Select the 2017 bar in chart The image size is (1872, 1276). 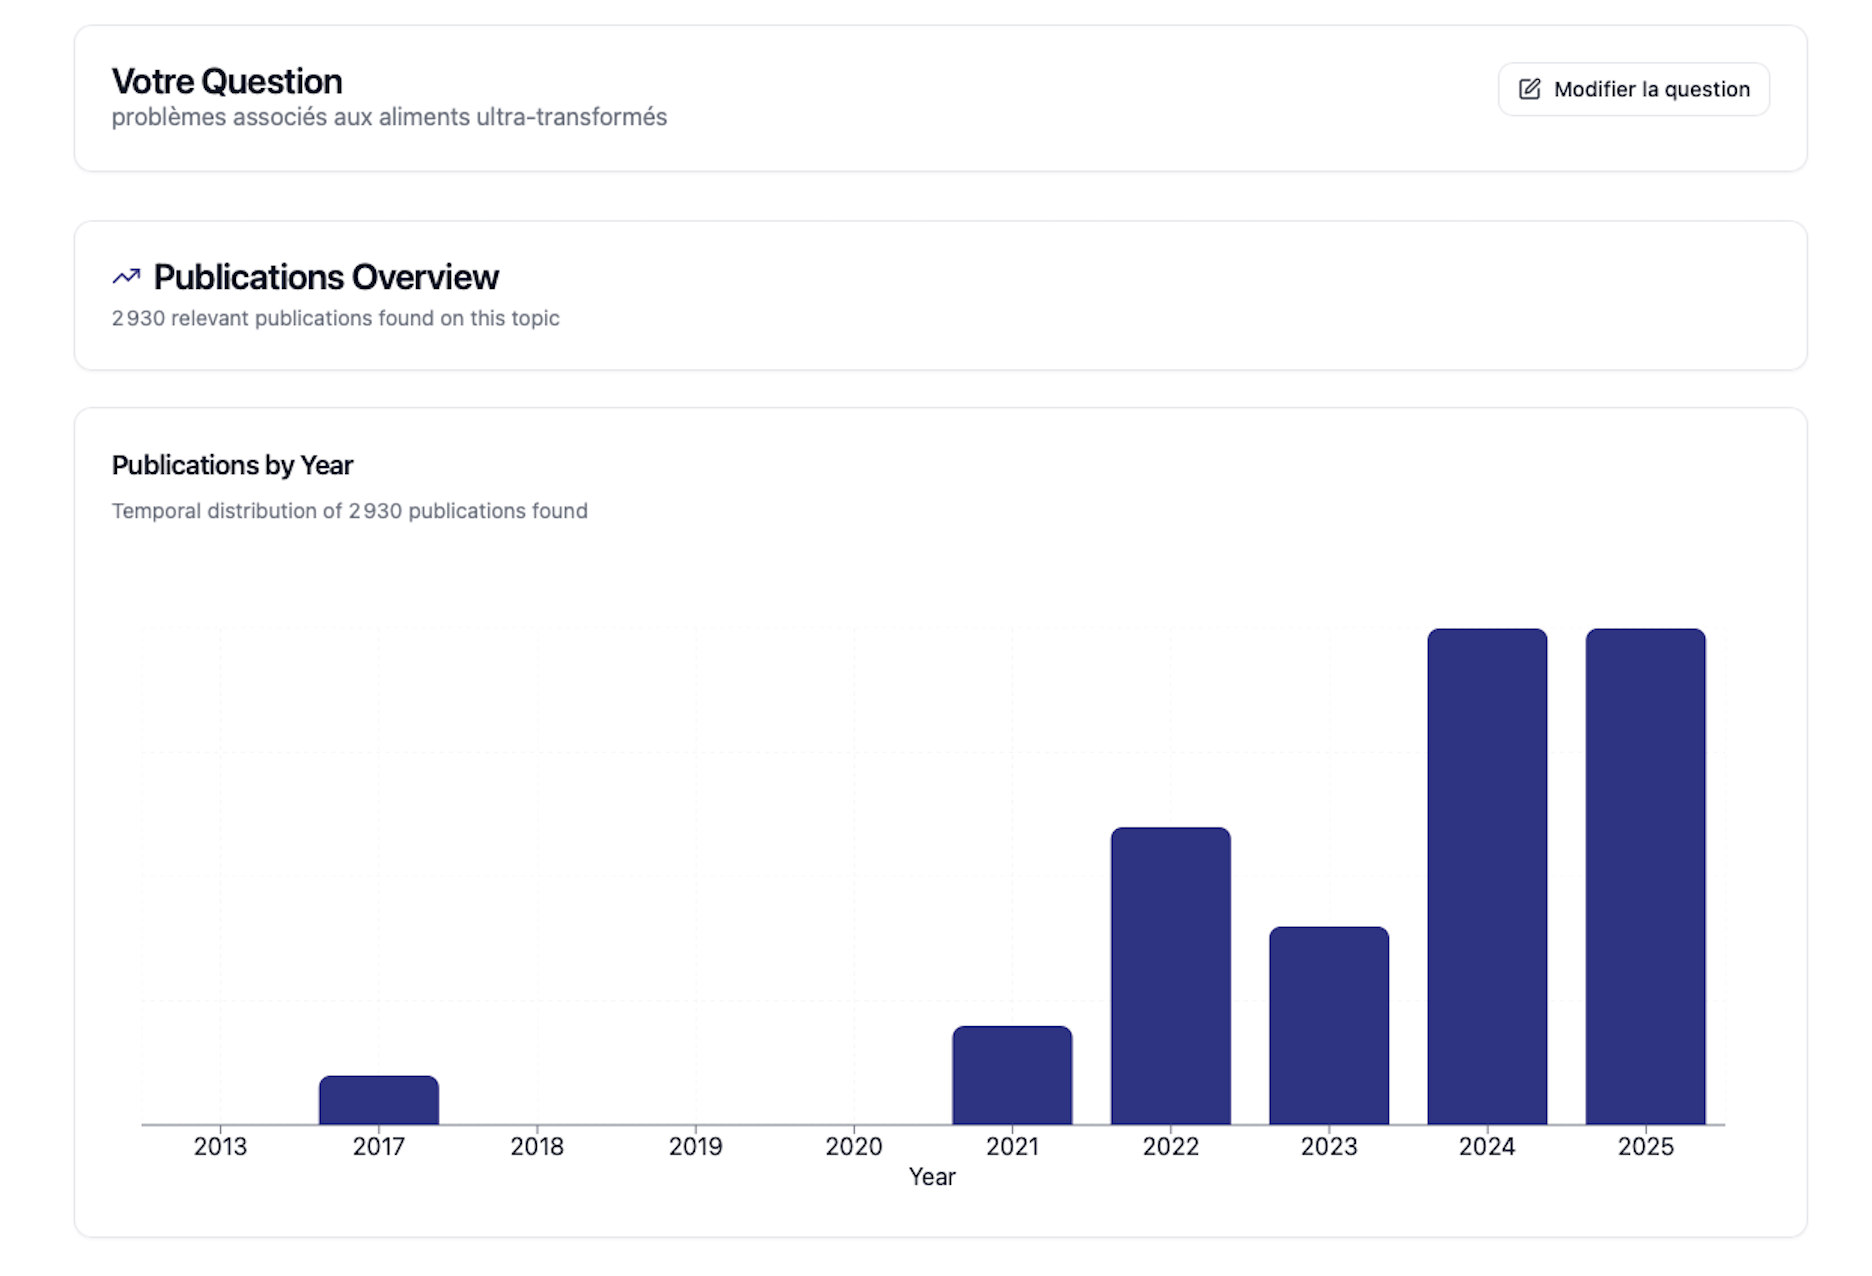[378, 1100]
